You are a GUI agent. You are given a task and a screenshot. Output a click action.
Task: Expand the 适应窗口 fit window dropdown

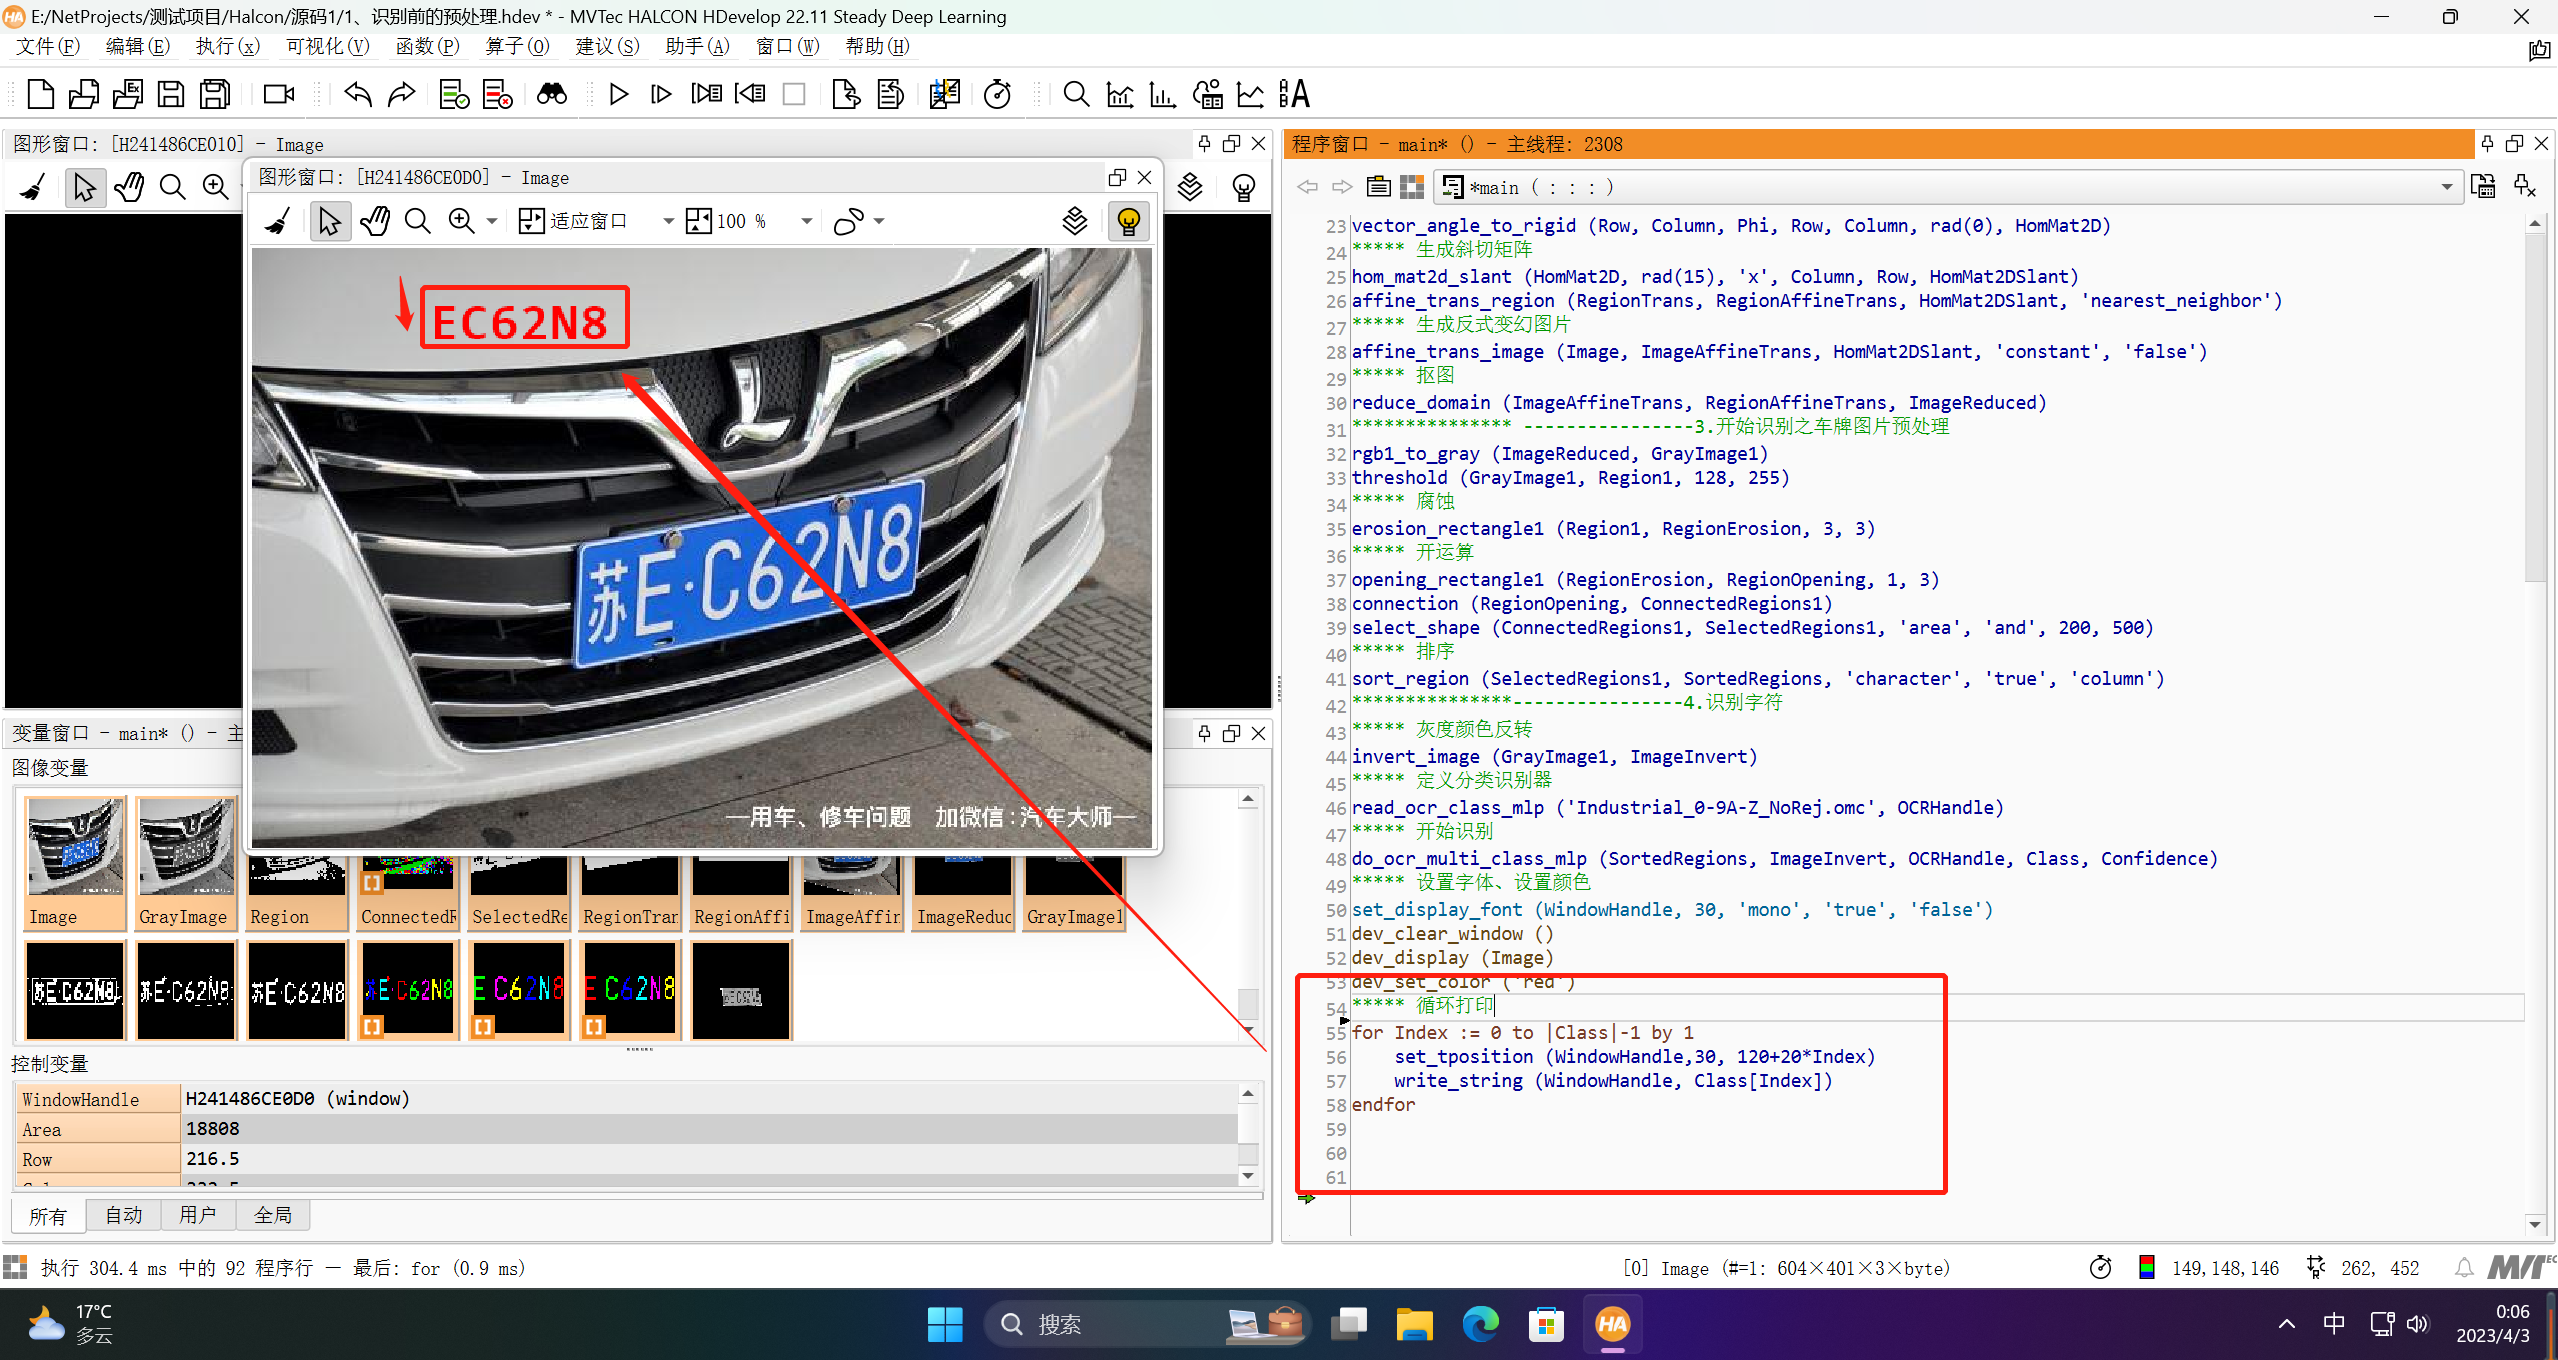click(x=668, y=221)
